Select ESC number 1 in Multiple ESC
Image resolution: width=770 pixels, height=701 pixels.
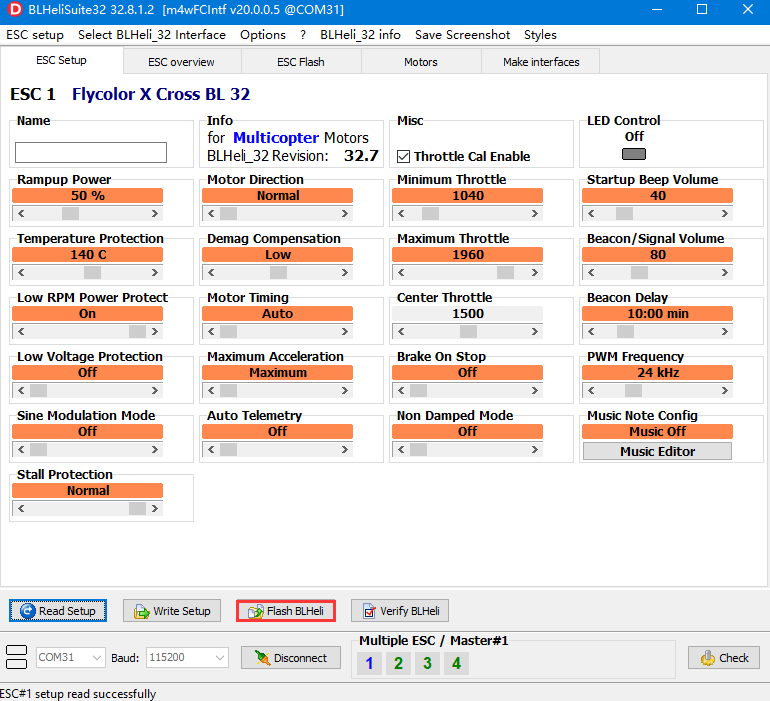(369, 663)
